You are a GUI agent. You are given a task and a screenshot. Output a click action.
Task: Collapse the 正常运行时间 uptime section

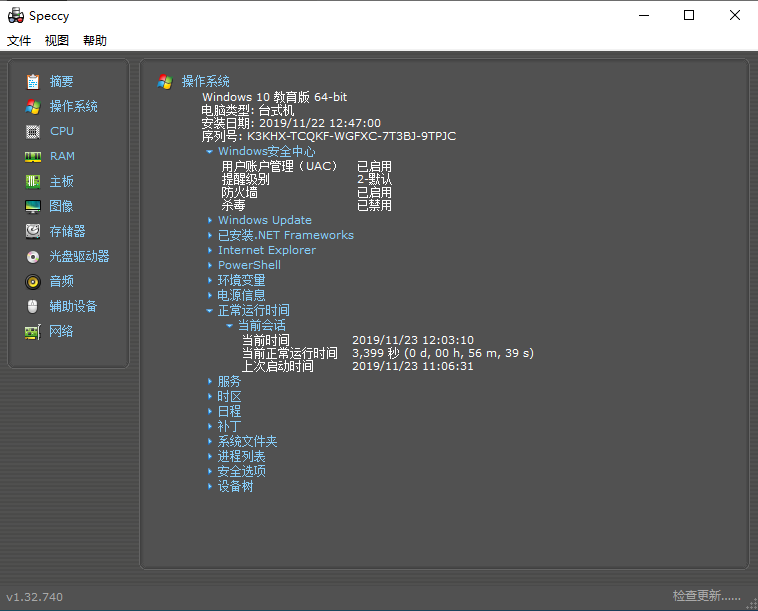coord(210,311)
